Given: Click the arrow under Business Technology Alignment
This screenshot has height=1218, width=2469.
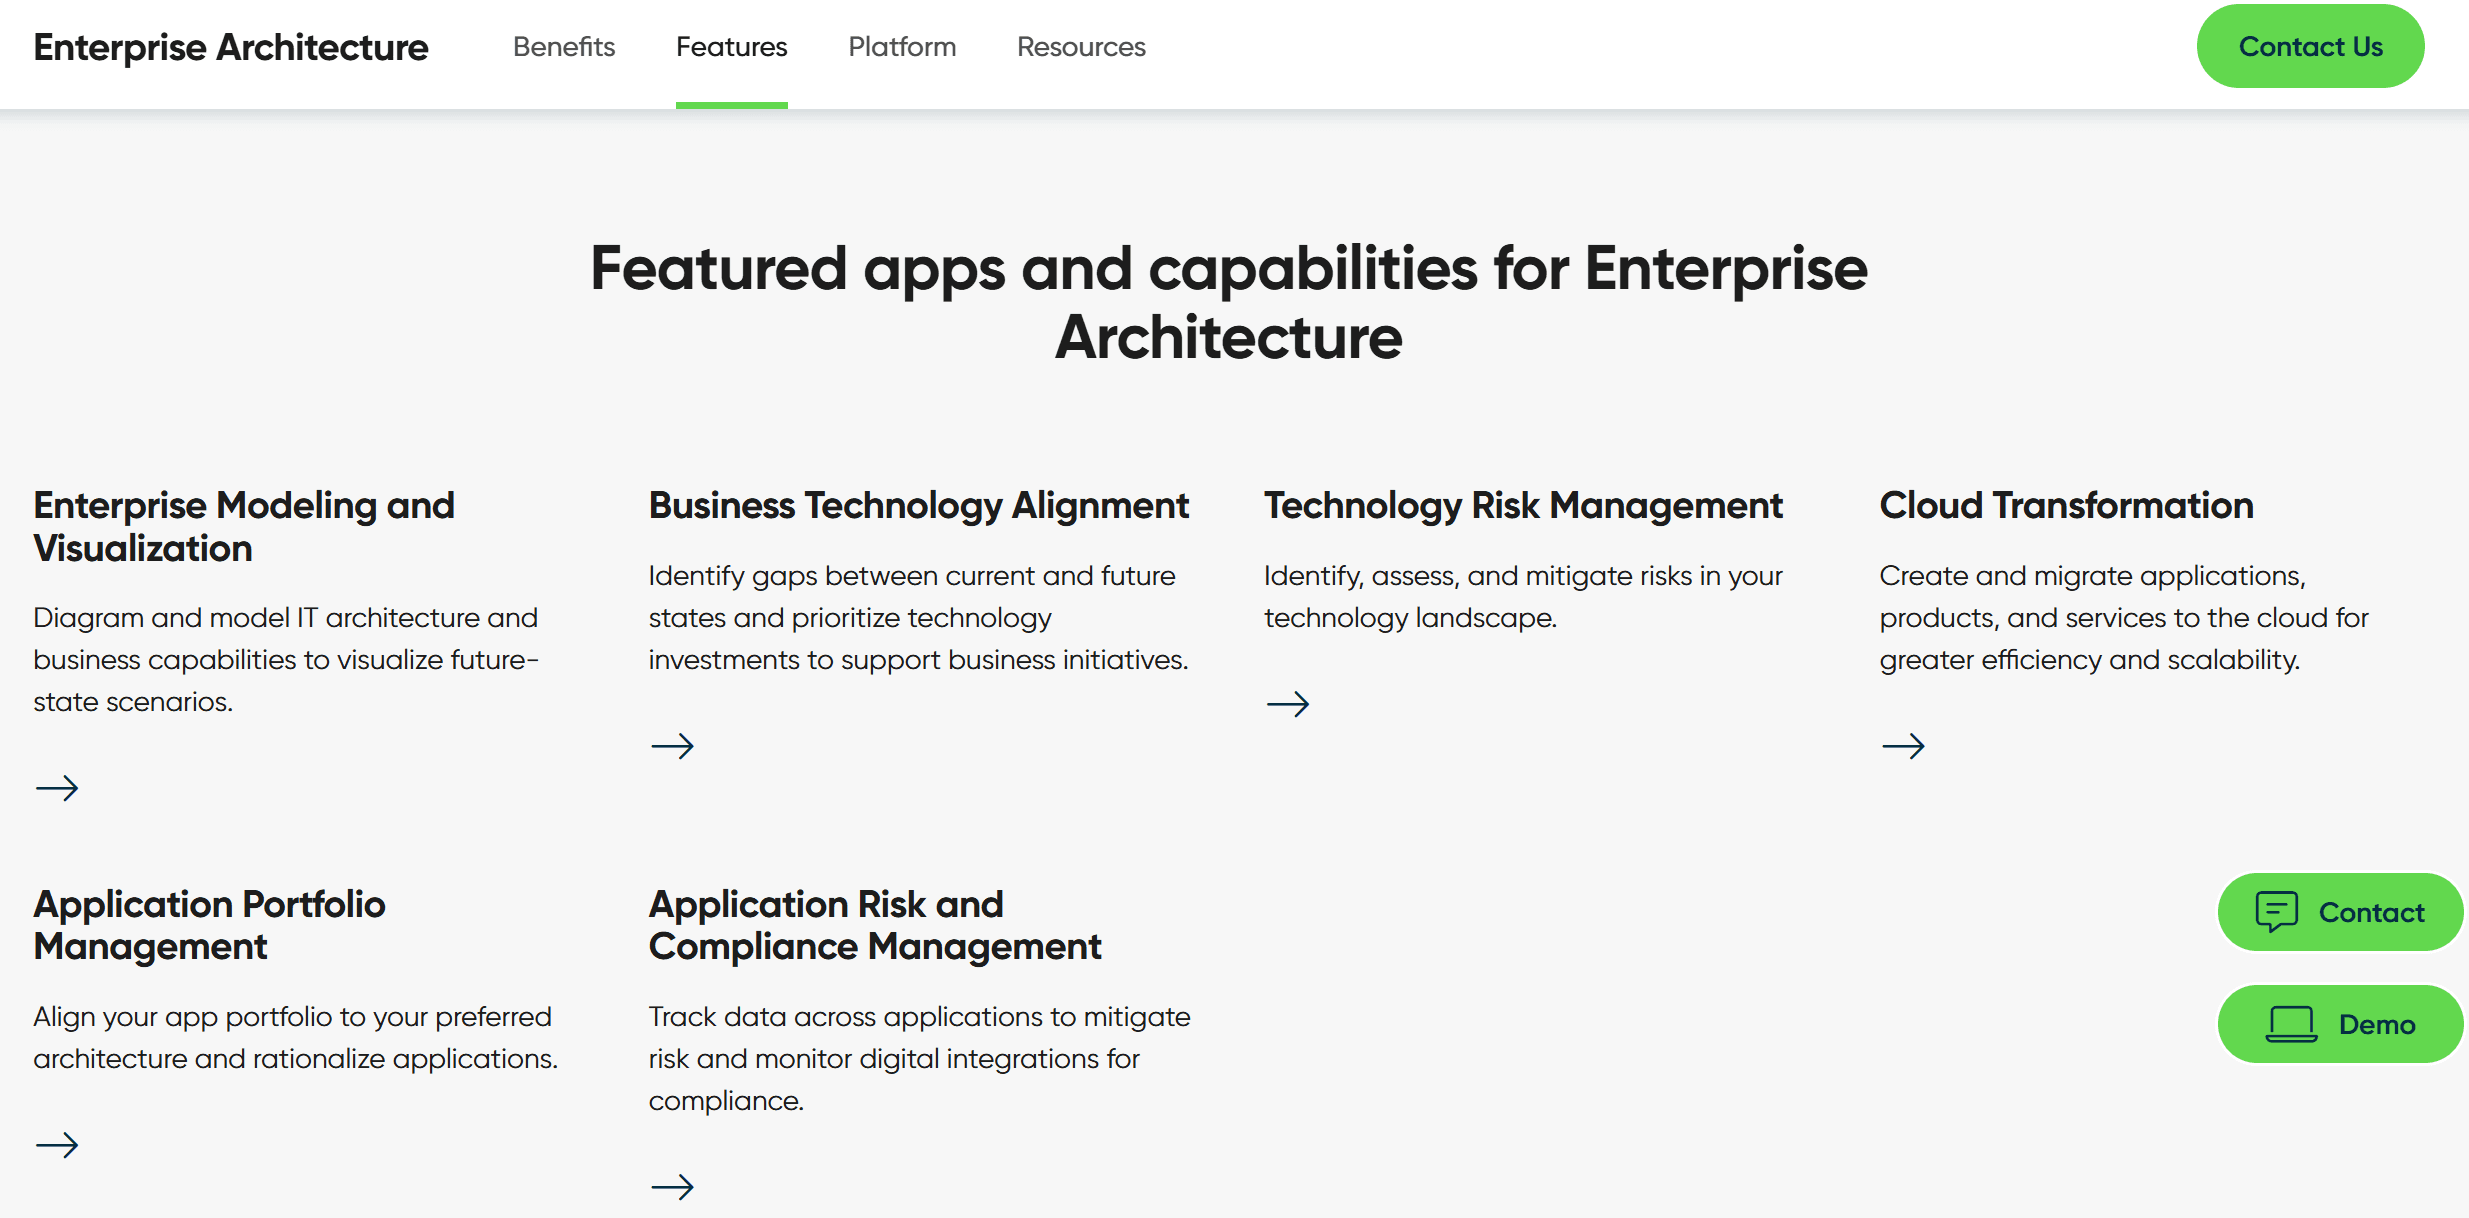Looking at the screenshot, I should [x=672, y=746].
